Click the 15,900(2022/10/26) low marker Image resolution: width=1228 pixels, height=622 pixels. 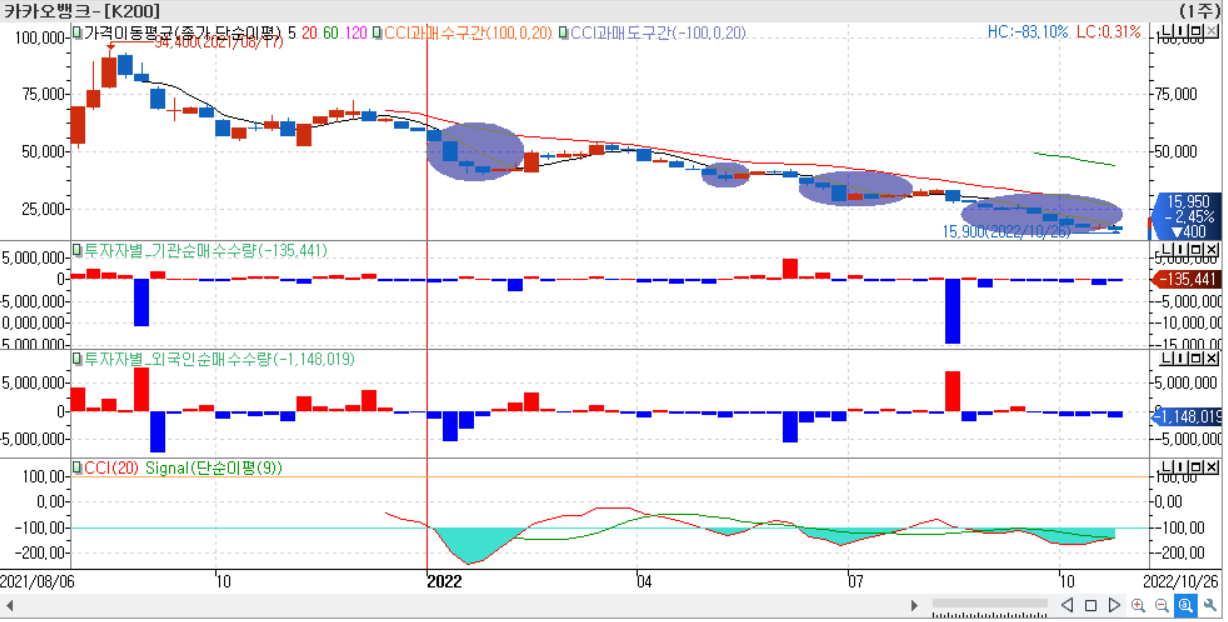pyautogui.click(x=1006, y=231)
